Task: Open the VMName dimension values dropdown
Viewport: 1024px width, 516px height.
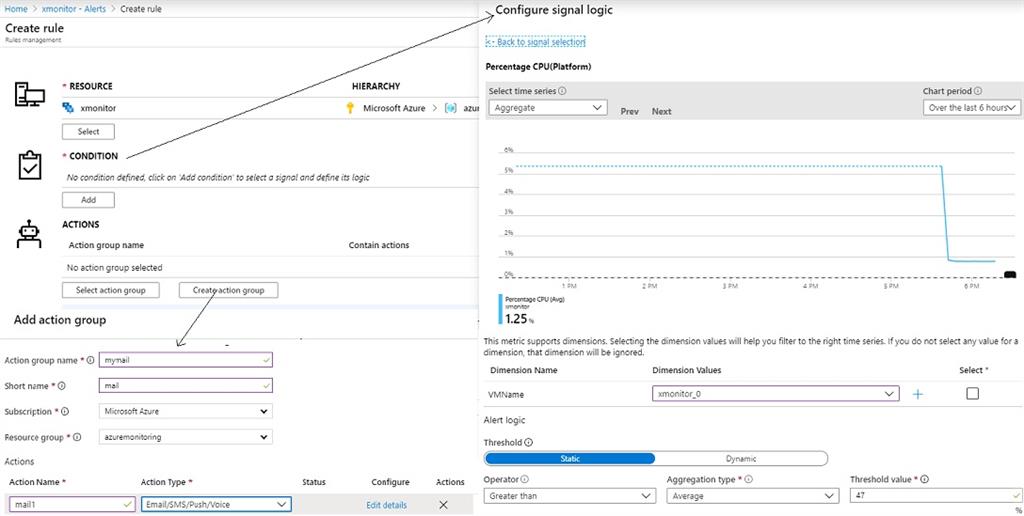Action: tap(775, 394)
